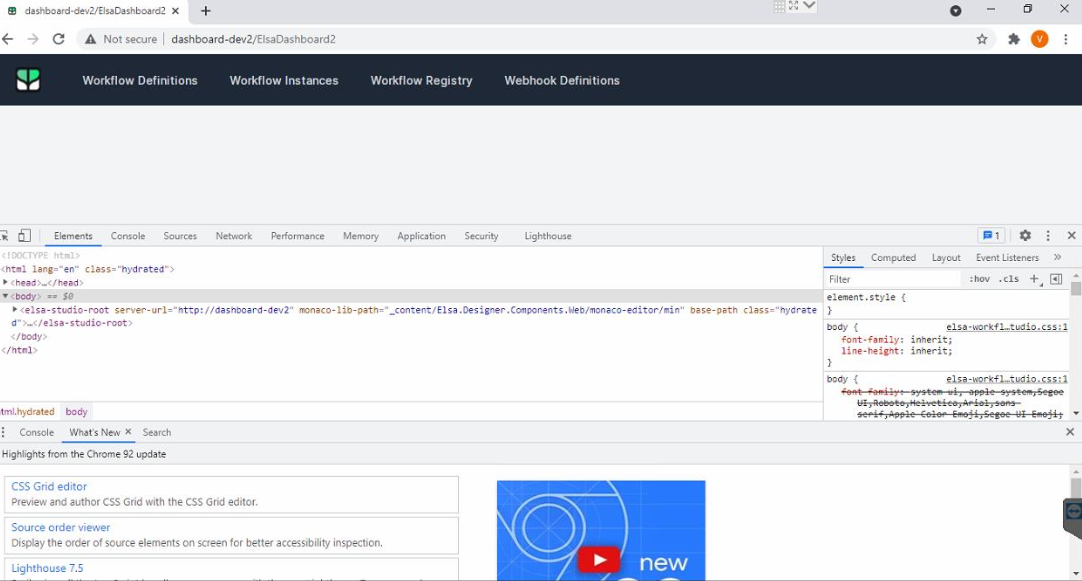Open the Source order viewer link
Image resolution: width=1082 pixels, height=581 pixels.
(61, 527)
